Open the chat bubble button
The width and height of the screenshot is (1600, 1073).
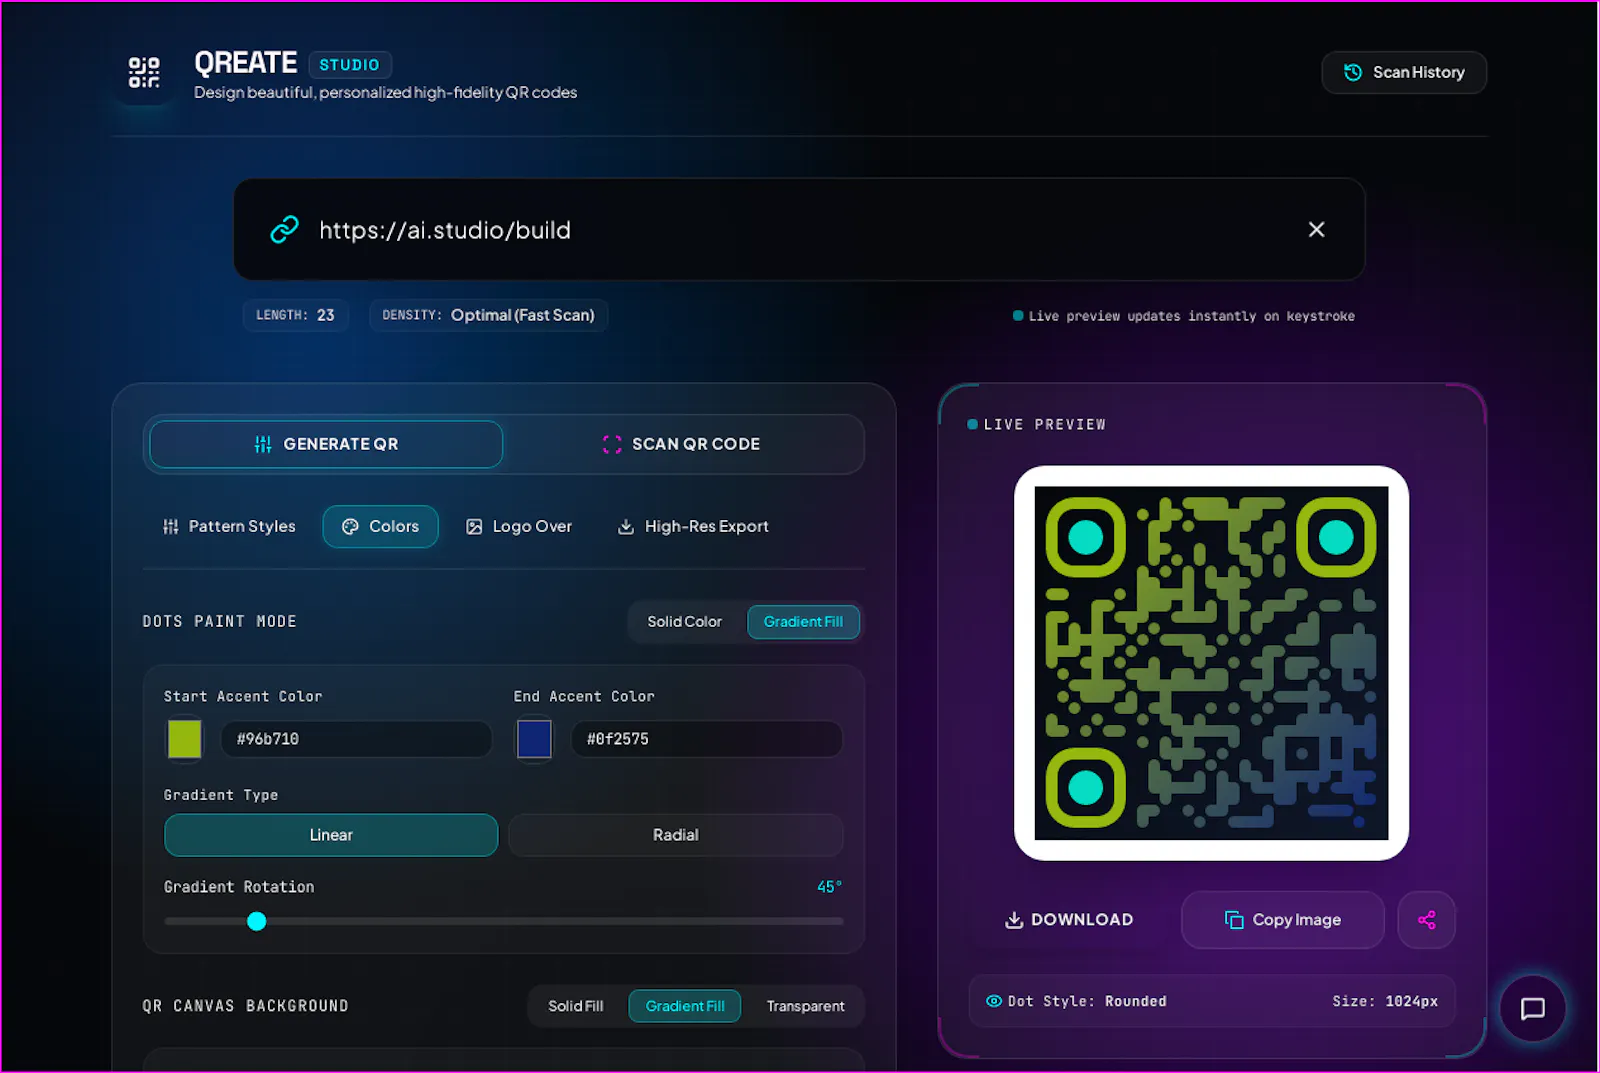(x=1533, y=1009)
